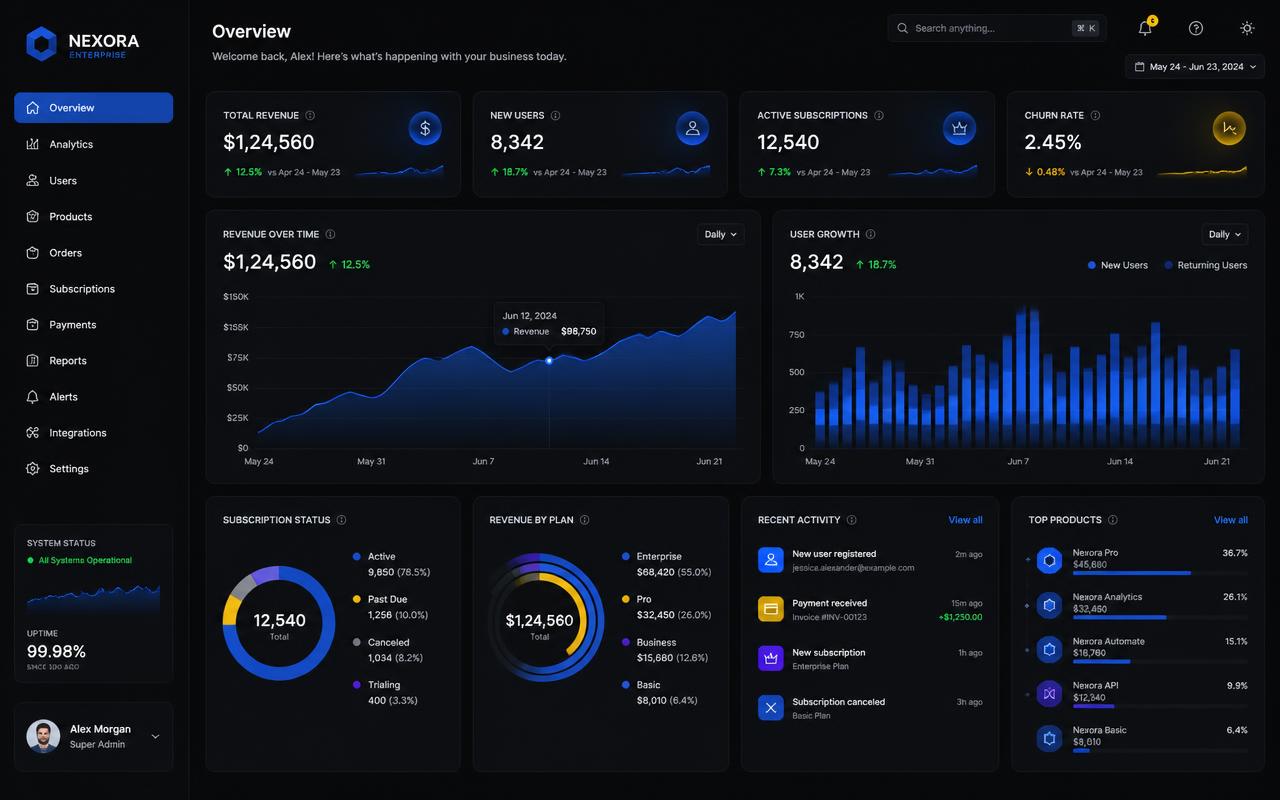Open Payments in the sidebar
Viewport: 1280px width, 800px height.
(x=93, y=325)
